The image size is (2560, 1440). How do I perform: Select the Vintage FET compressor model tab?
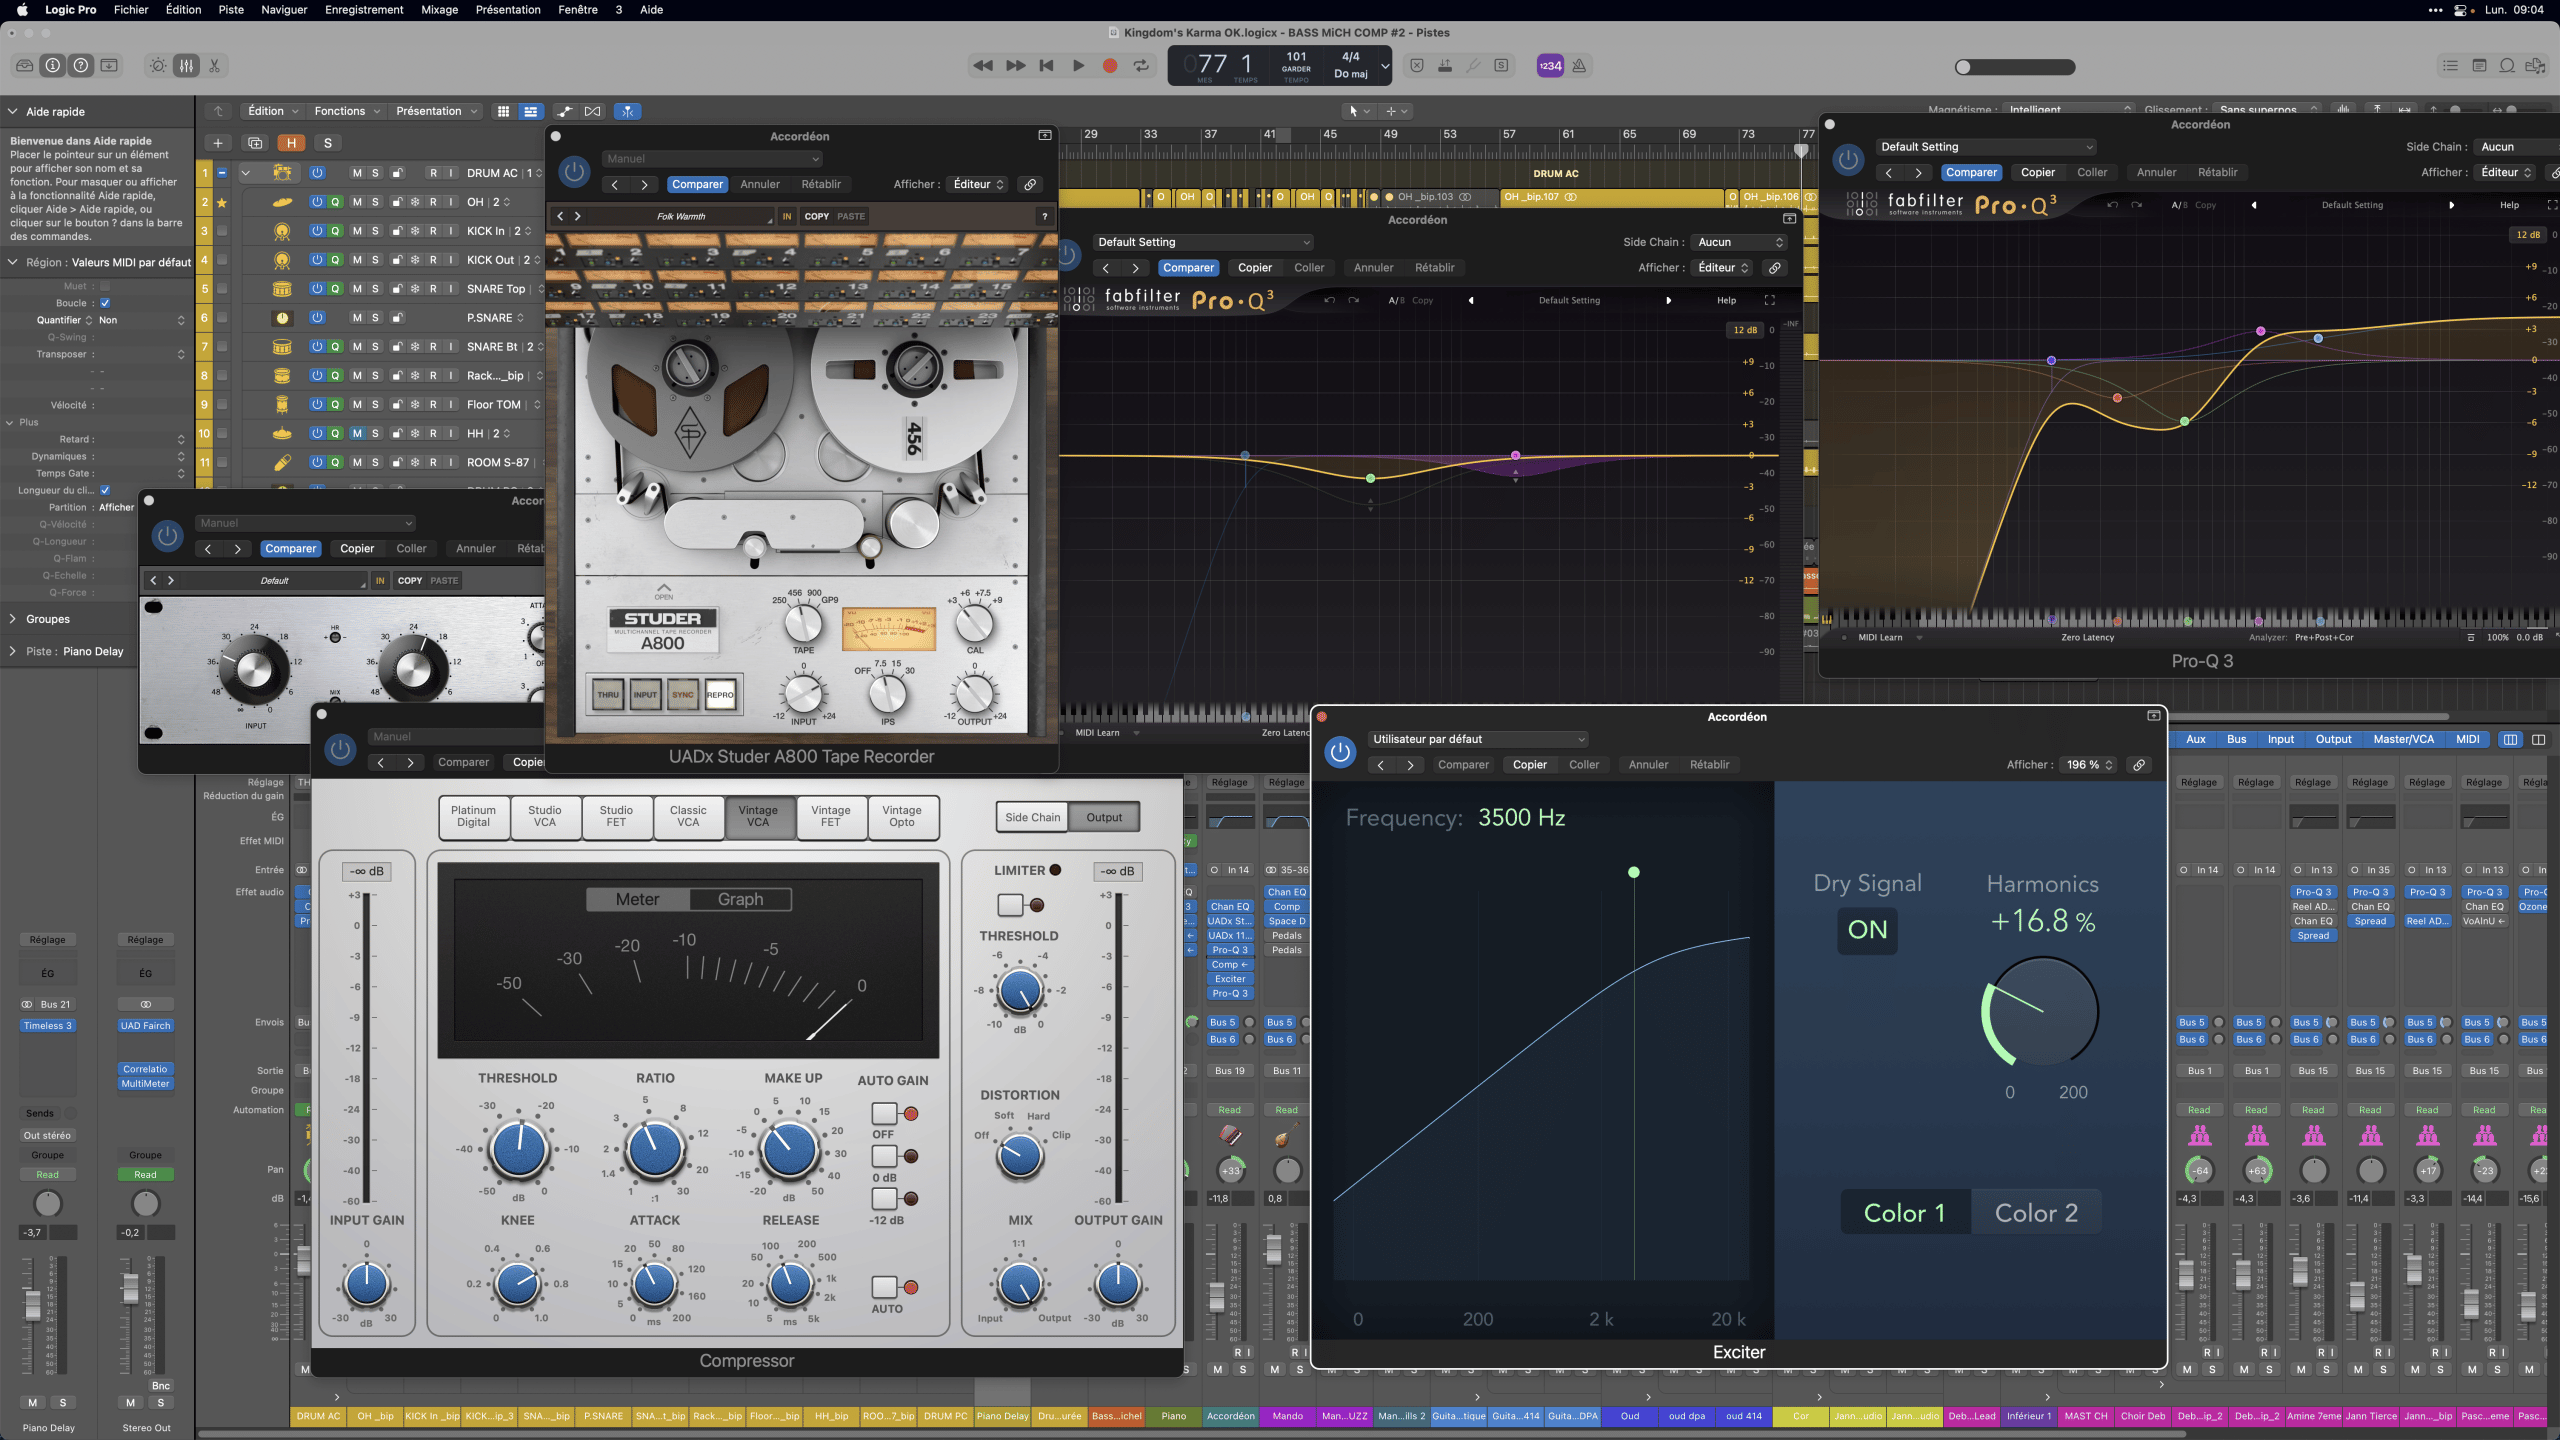tap(830, 817)
